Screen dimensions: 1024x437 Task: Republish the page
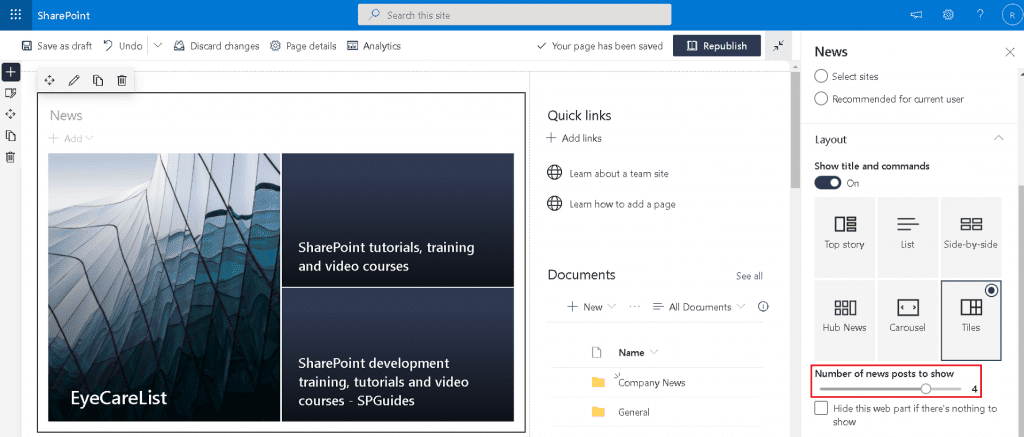(x=717, y=46)
